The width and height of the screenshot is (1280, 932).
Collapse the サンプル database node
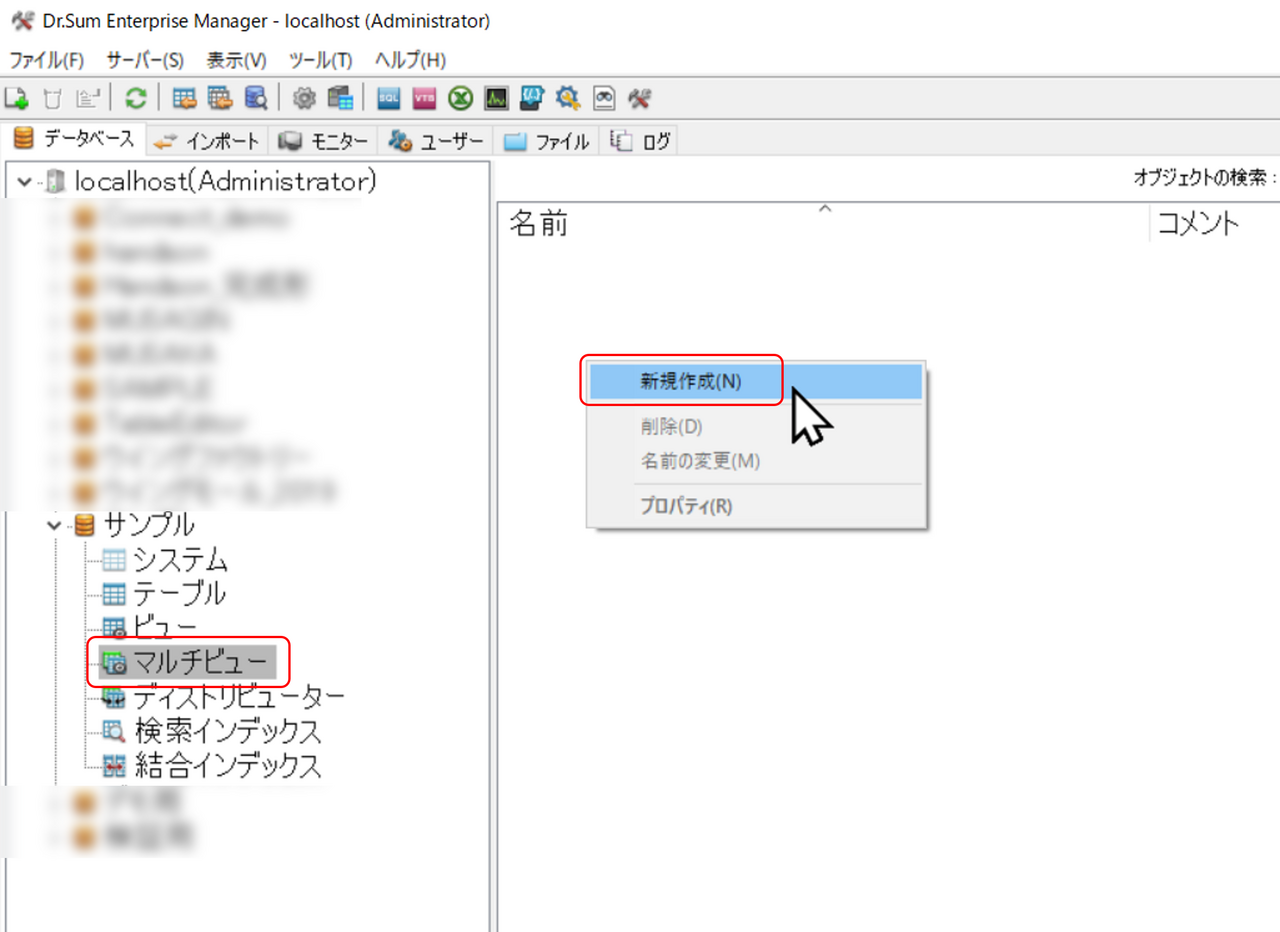point(53,524)
